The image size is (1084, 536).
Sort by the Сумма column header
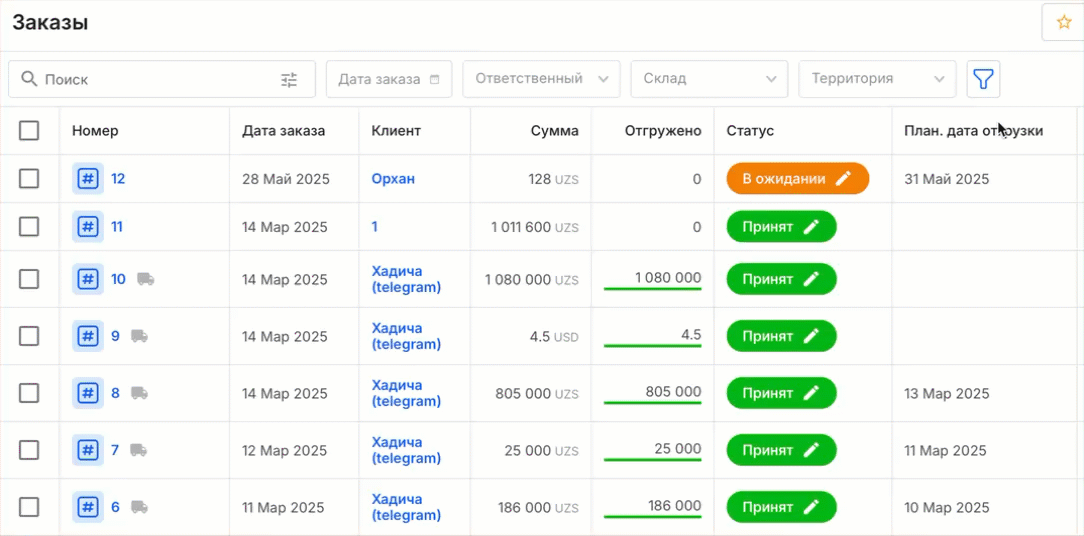tap(554, 131)
